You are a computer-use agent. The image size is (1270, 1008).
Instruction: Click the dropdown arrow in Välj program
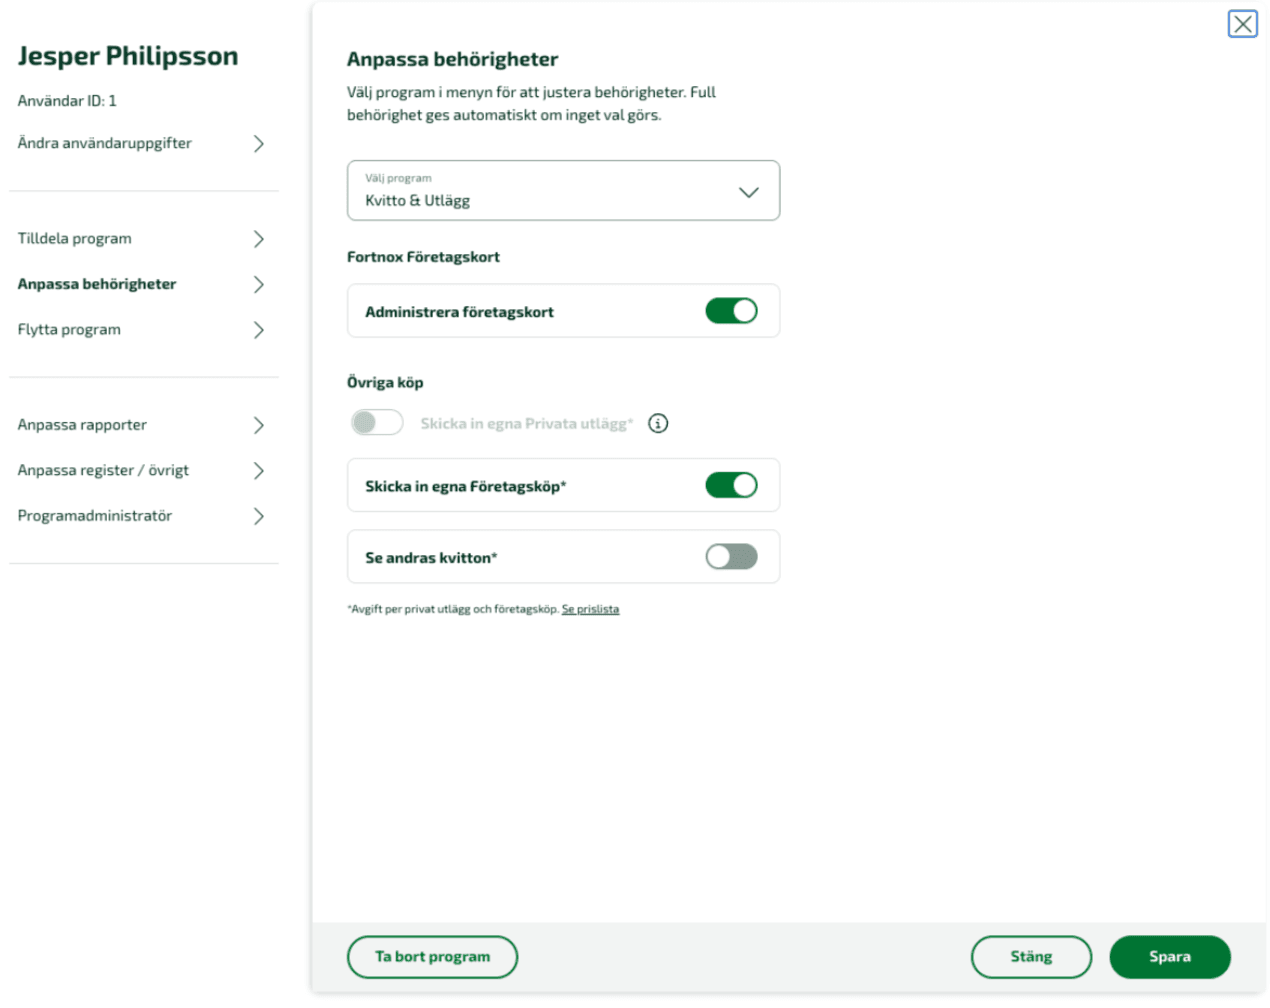(x=748, y=192)
